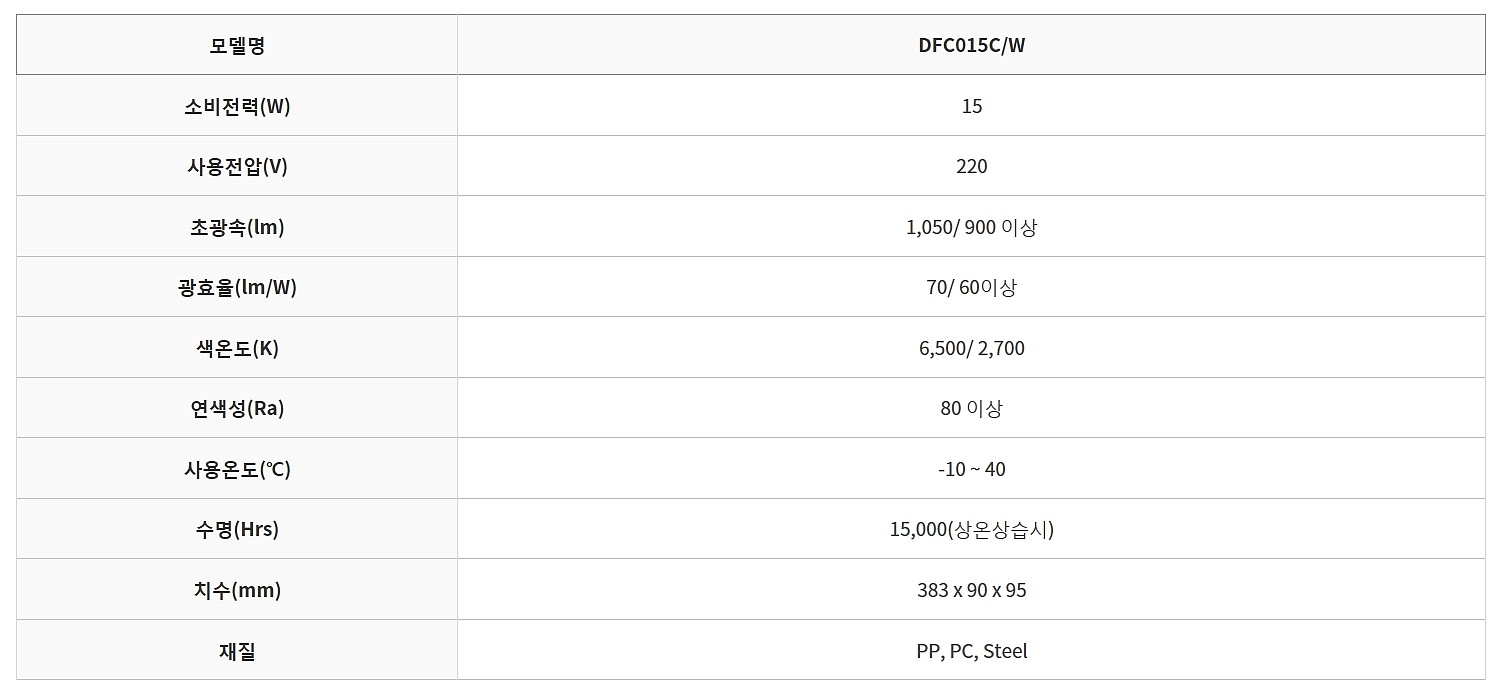
Task: Click the 색온도(K) row label
Action: tap(237, 348)
